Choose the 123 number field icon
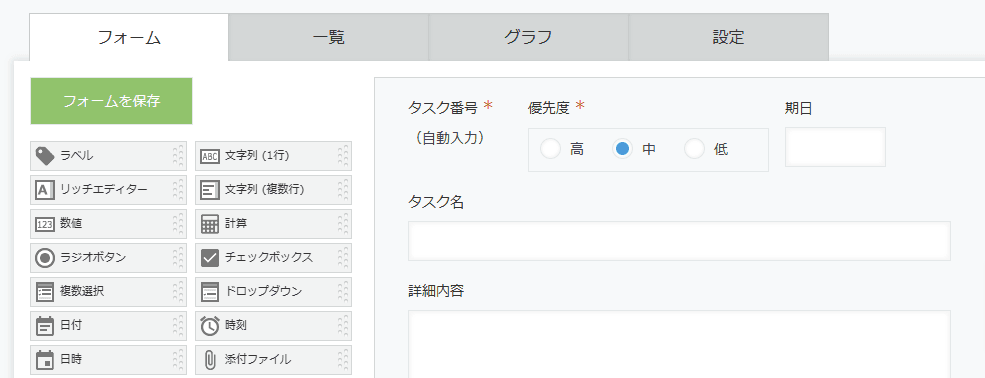Screen dimensions: 985x378 (x=45, y=224)
